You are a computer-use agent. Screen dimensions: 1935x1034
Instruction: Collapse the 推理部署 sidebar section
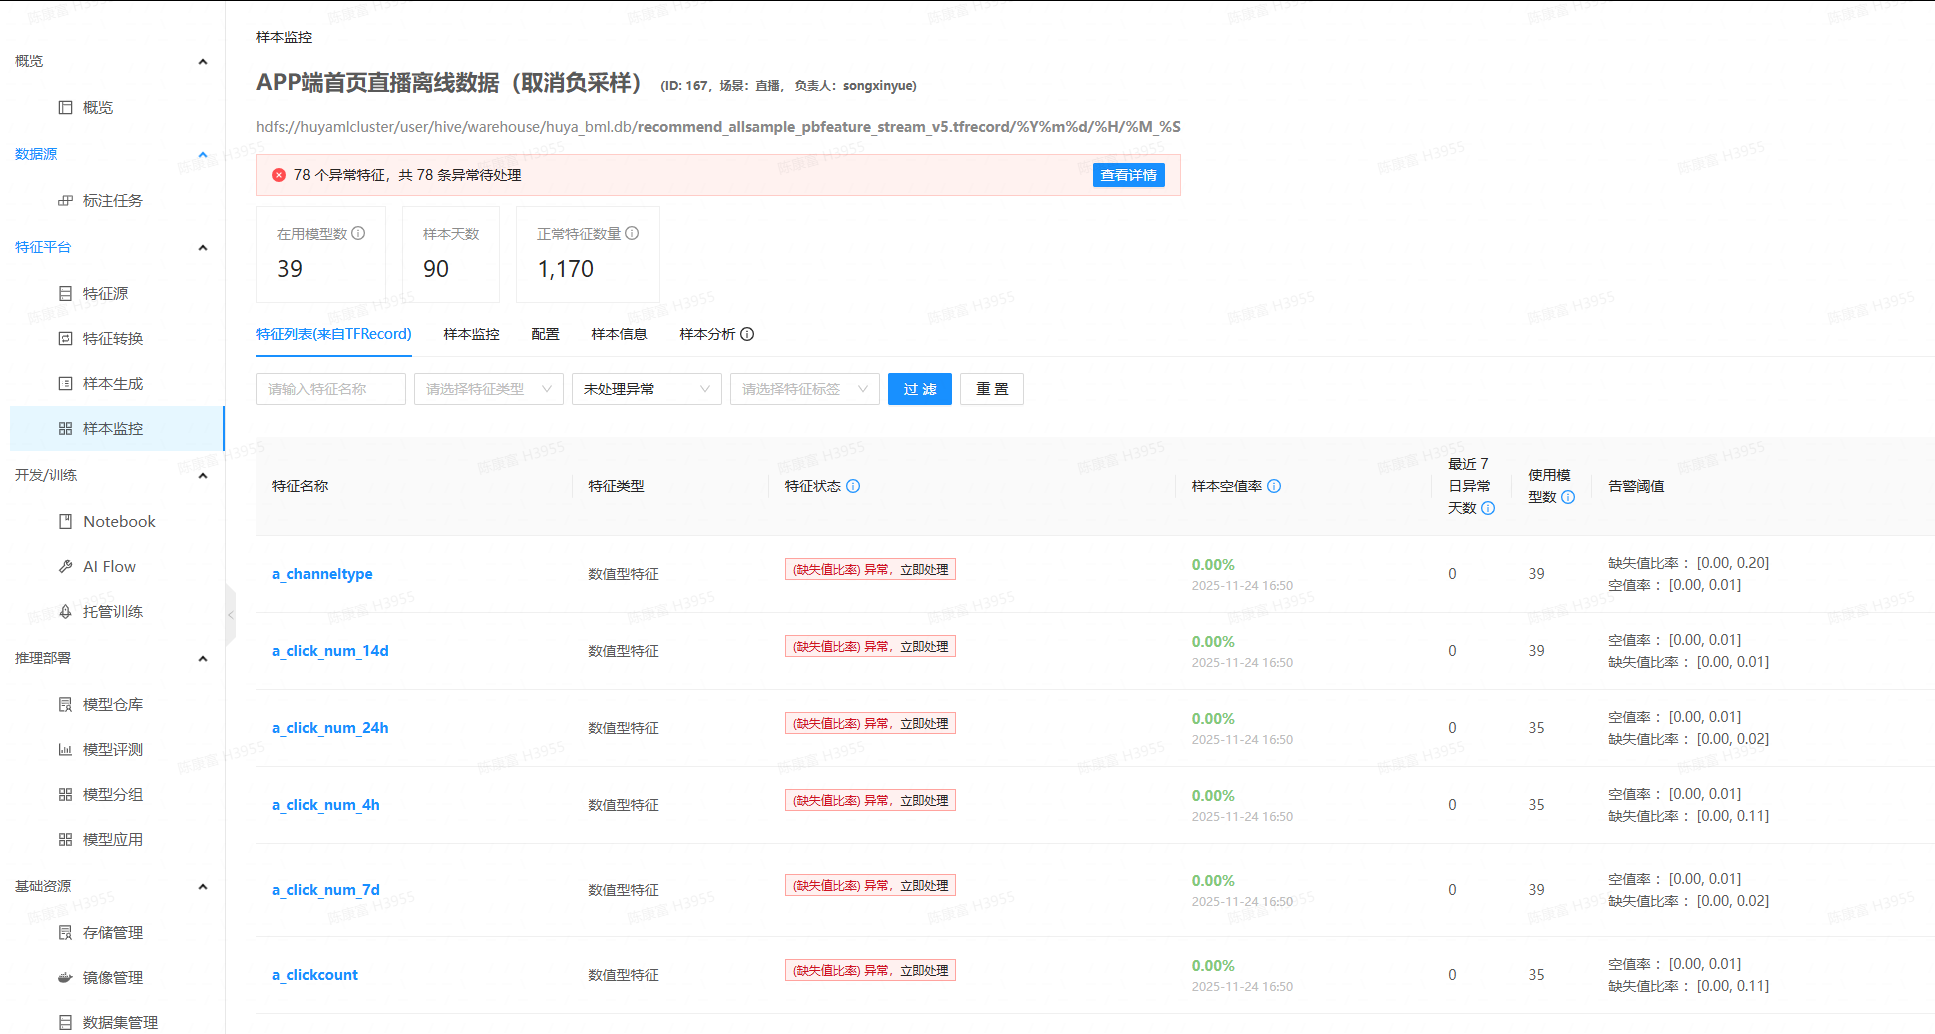coord(203,658)
